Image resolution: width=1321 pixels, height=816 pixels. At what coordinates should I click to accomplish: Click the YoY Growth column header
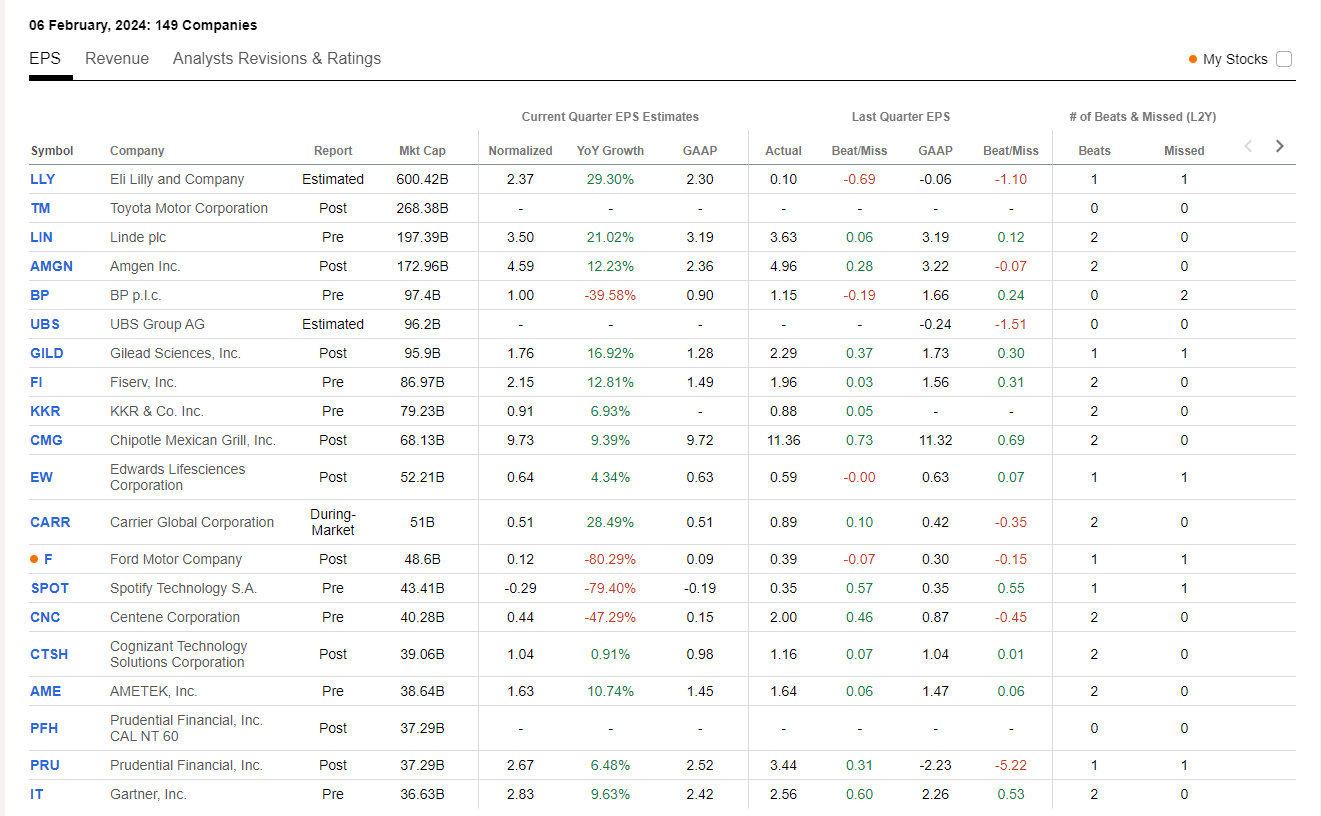(610, 151)
